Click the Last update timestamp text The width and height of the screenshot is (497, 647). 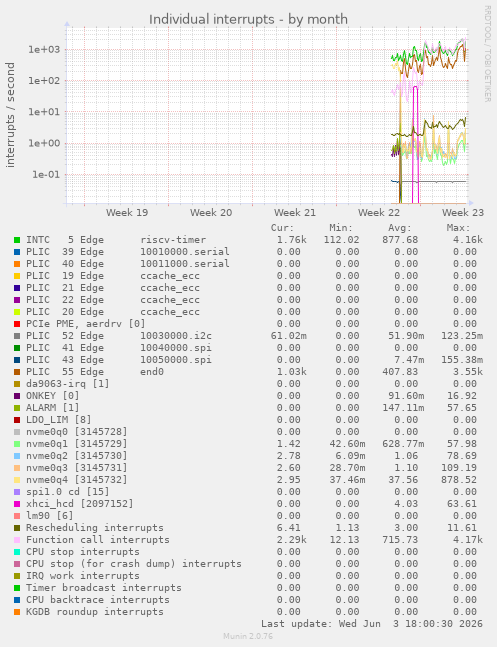tap(372, 623)
